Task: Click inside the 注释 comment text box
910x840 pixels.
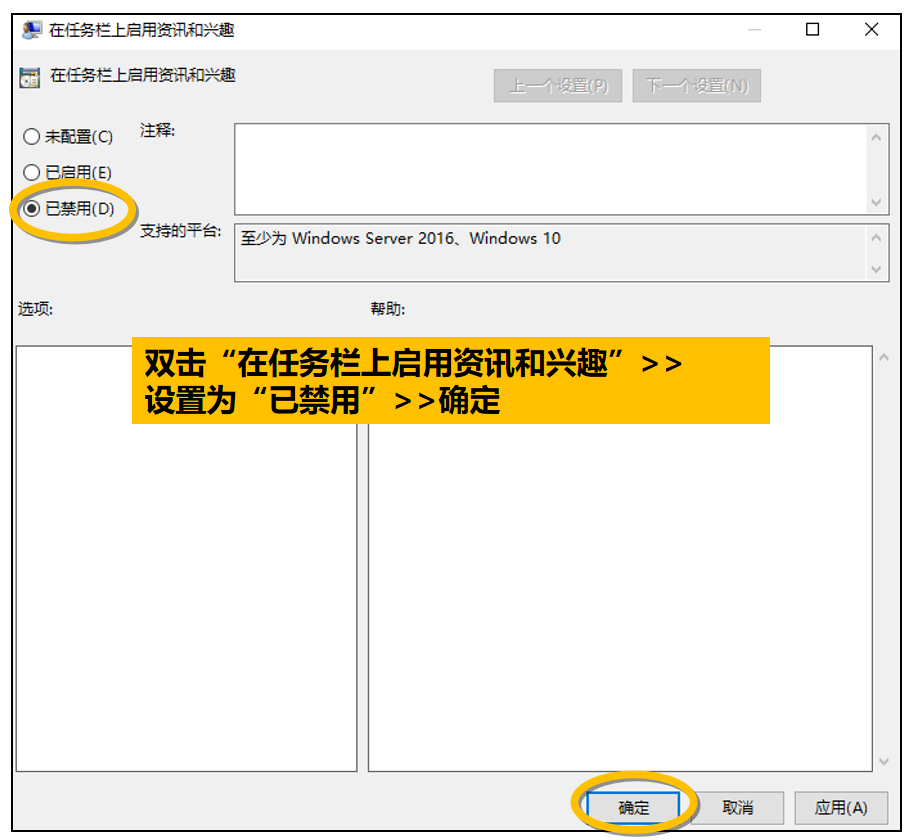Action: point(550,168)
